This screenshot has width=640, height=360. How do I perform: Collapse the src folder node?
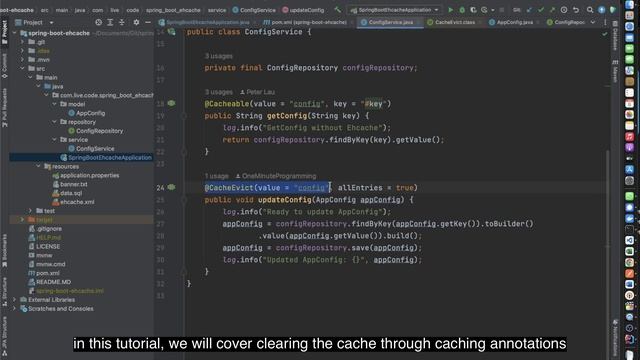tap(22, 69)
